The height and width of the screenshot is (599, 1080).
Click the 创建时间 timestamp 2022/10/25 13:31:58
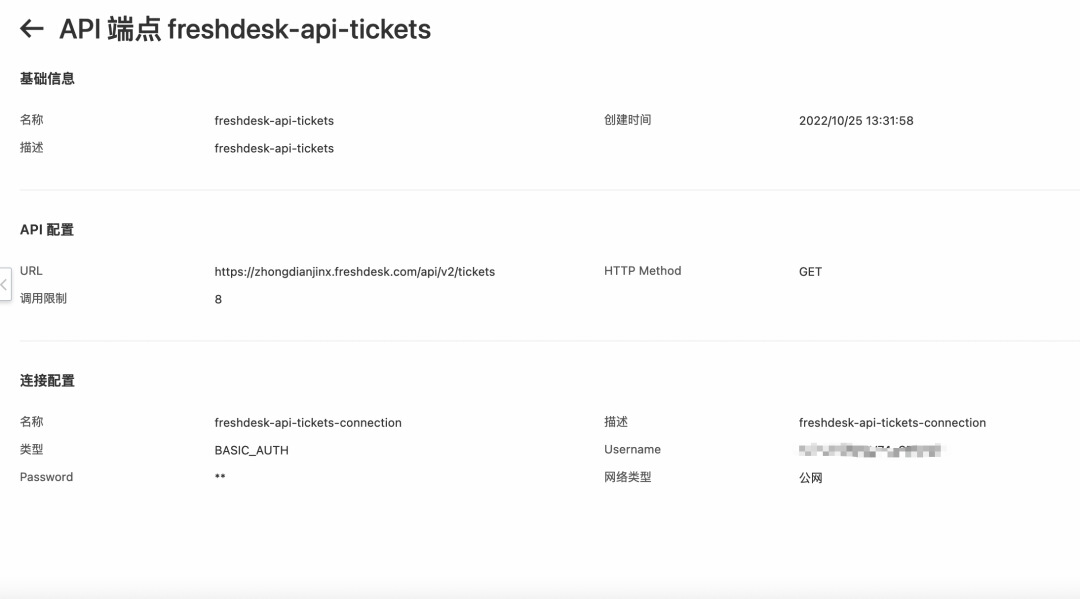[855, 120]
